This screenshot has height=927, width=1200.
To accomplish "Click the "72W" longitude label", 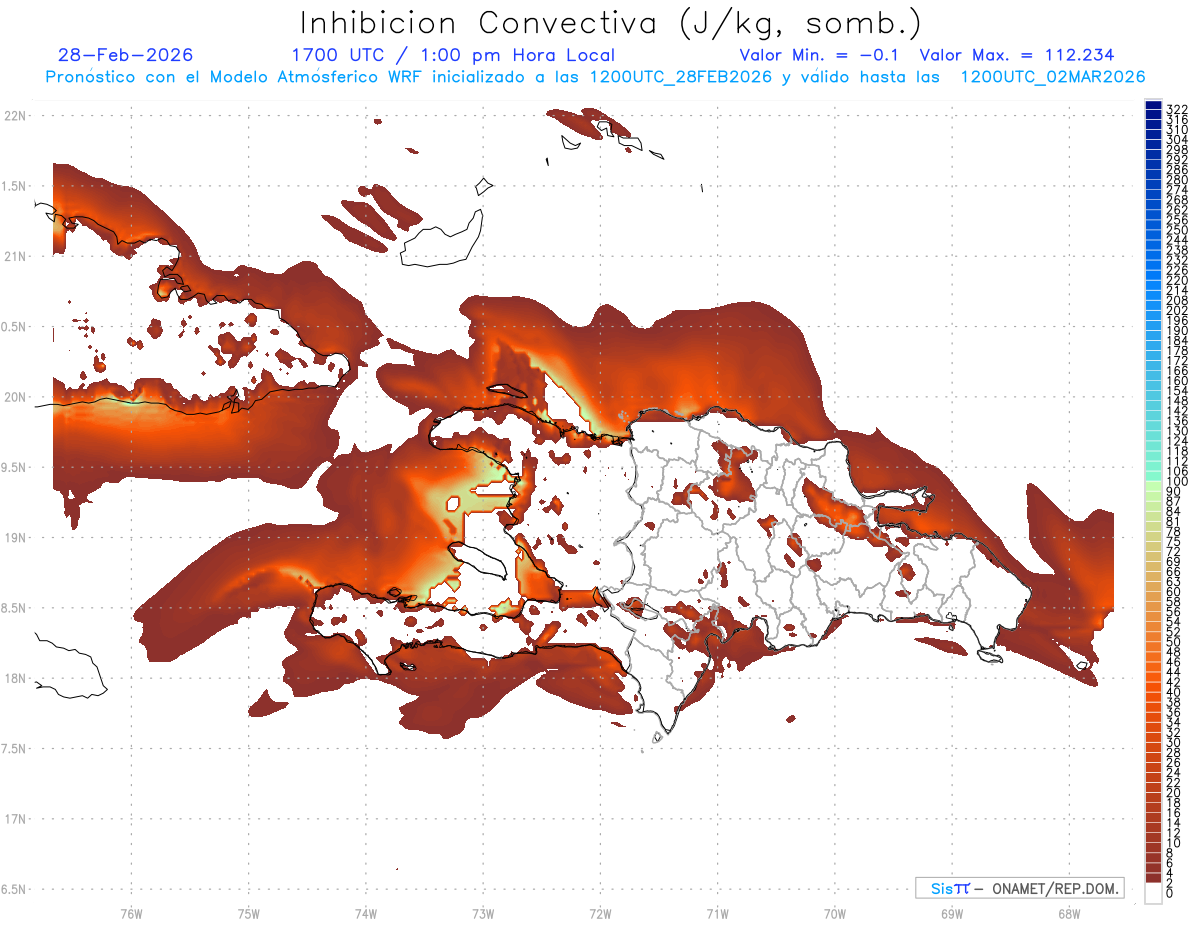I will pos(601,913).
